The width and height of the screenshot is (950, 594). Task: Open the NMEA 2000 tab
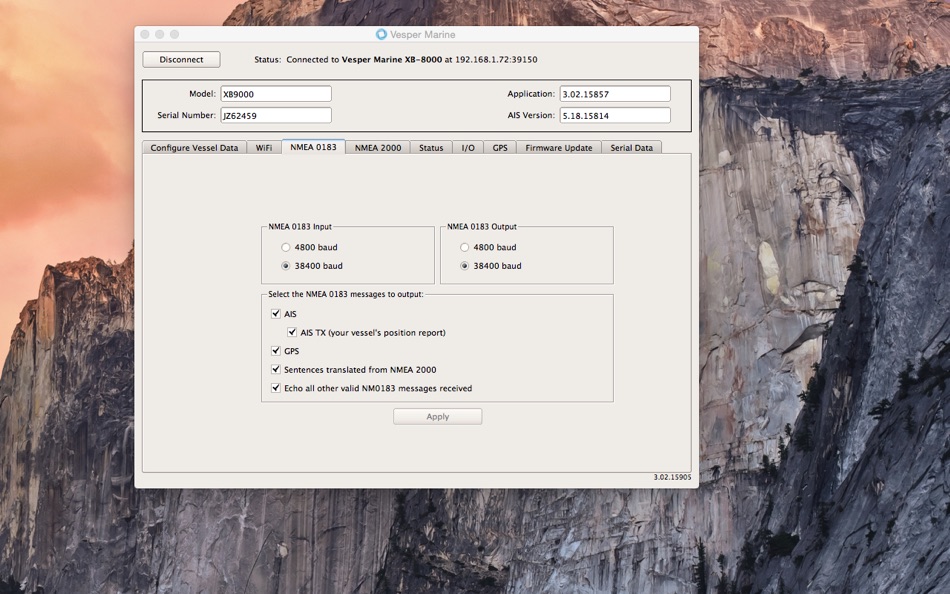click(x=378, y=147)
